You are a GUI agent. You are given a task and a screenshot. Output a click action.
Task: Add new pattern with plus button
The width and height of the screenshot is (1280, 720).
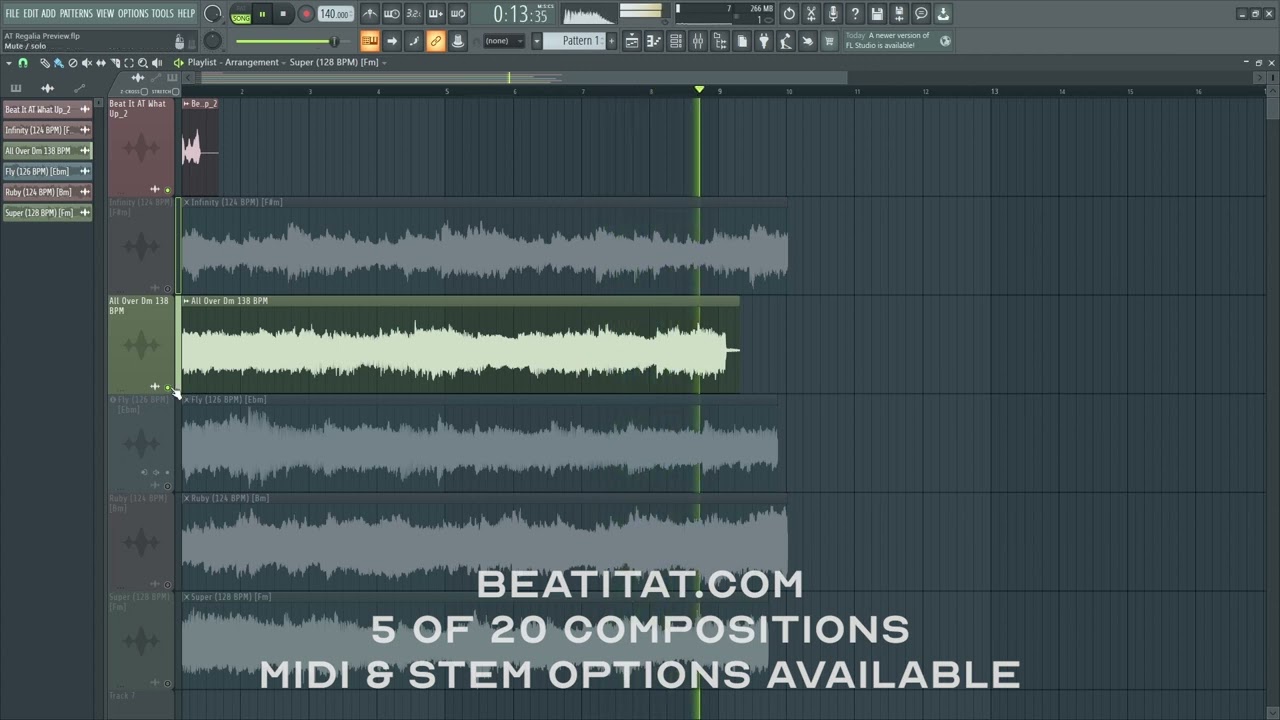(611, 41)
